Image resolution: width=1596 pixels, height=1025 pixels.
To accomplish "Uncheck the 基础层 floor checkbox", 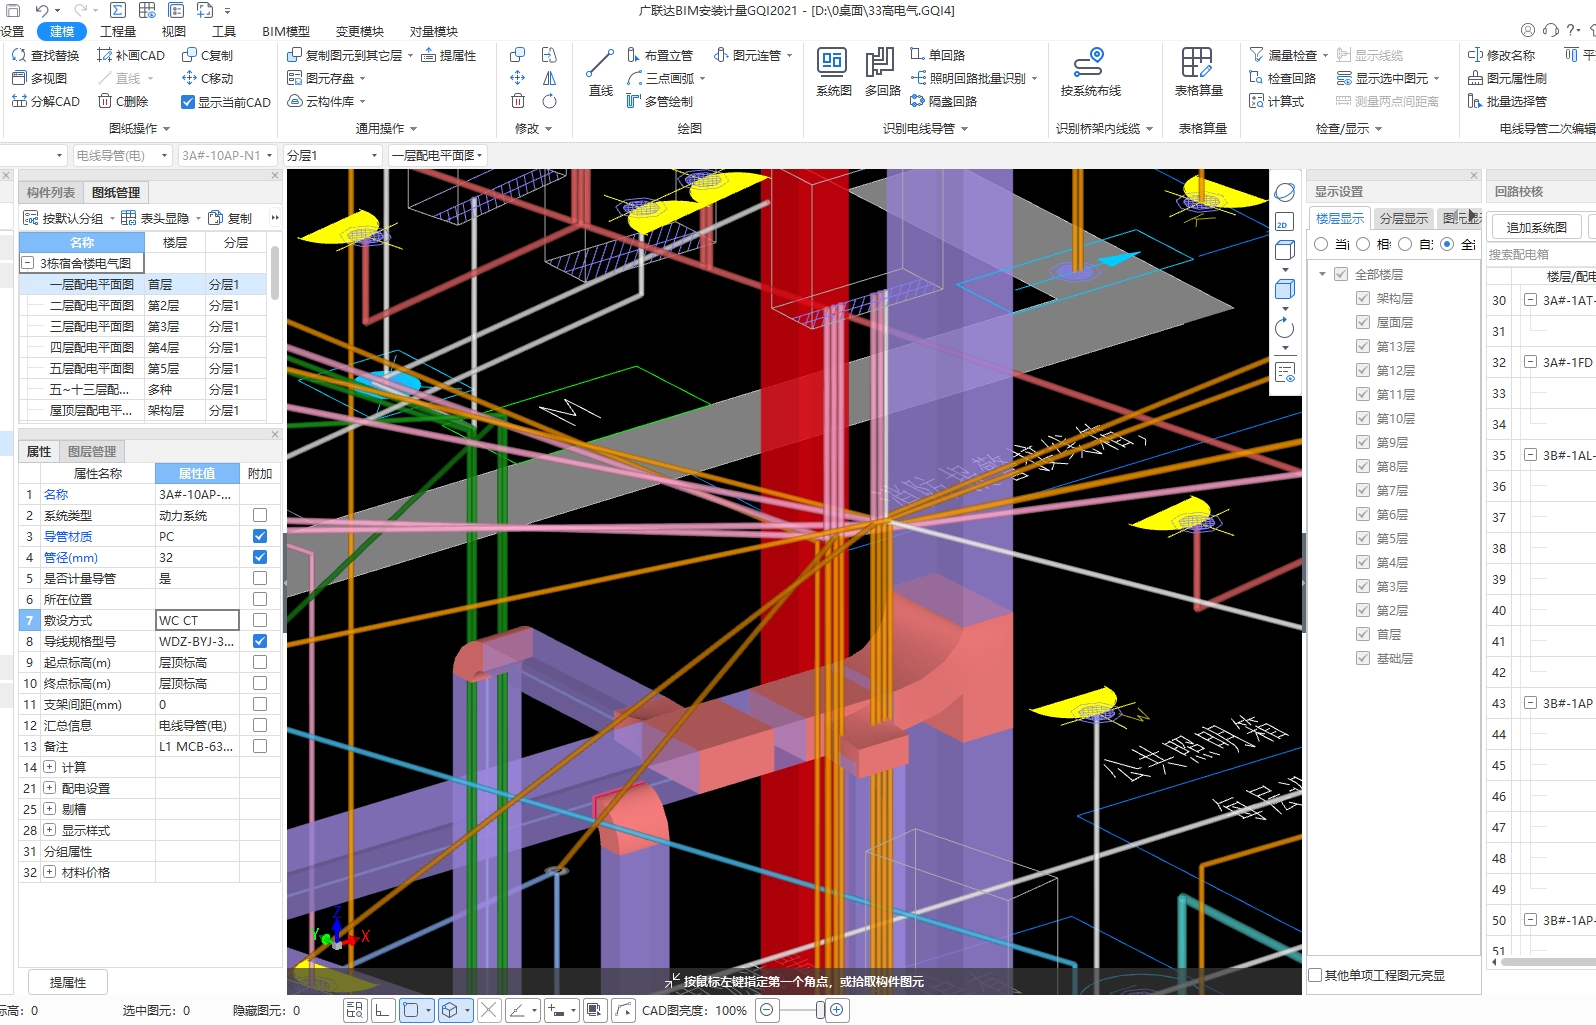I will pos(1362,658).
